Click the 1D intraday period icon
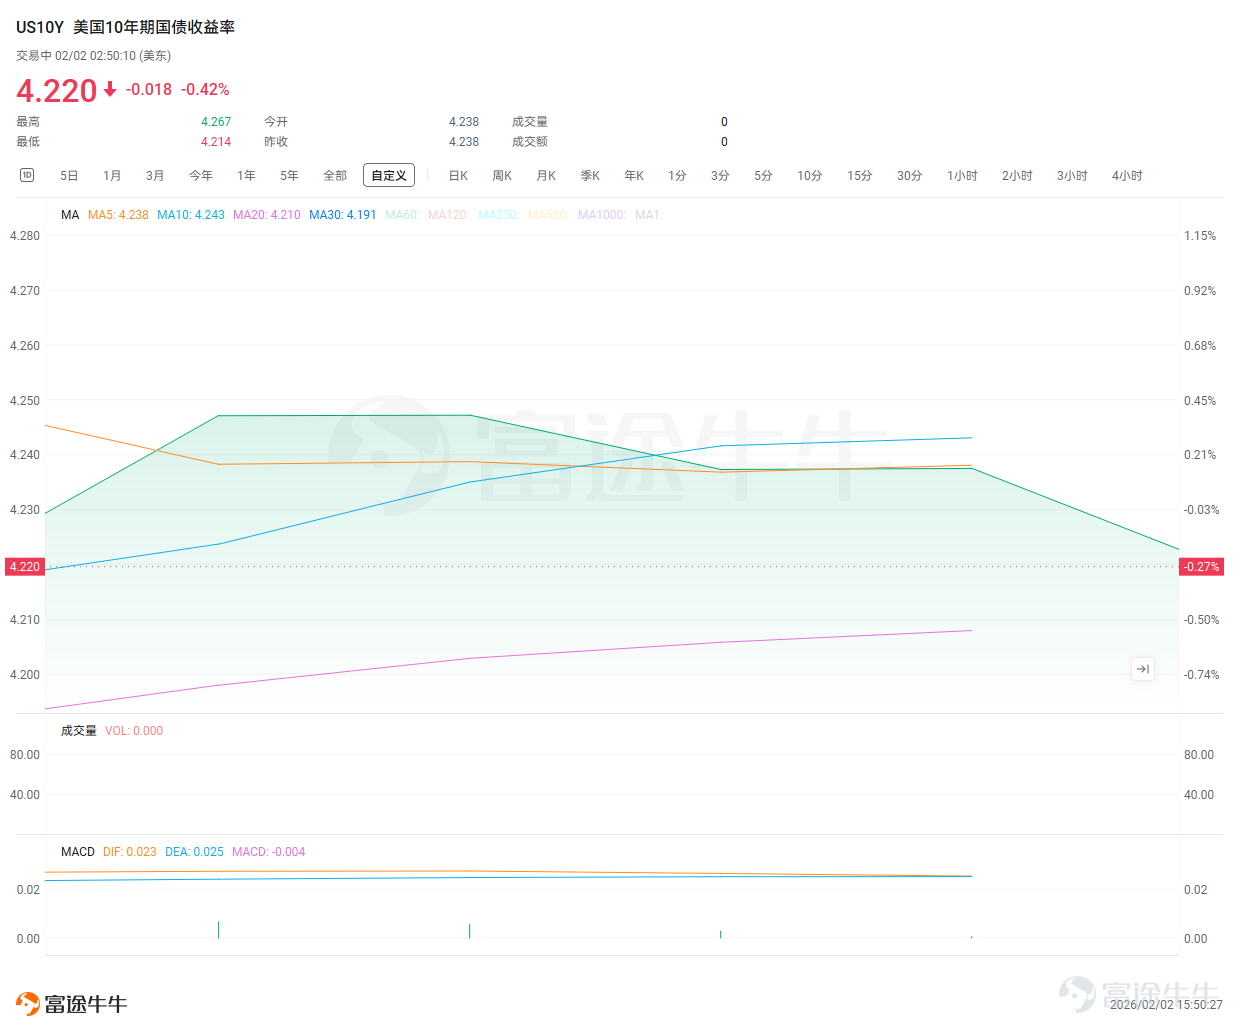 [x=27, y=175]
